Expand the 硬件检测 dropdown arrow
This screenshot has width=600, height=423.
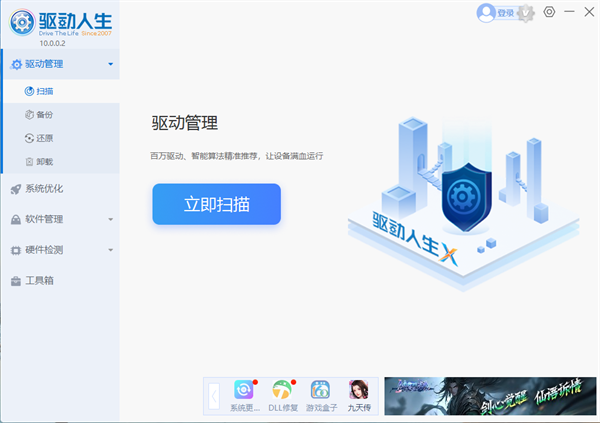click(x=111, y=250)
